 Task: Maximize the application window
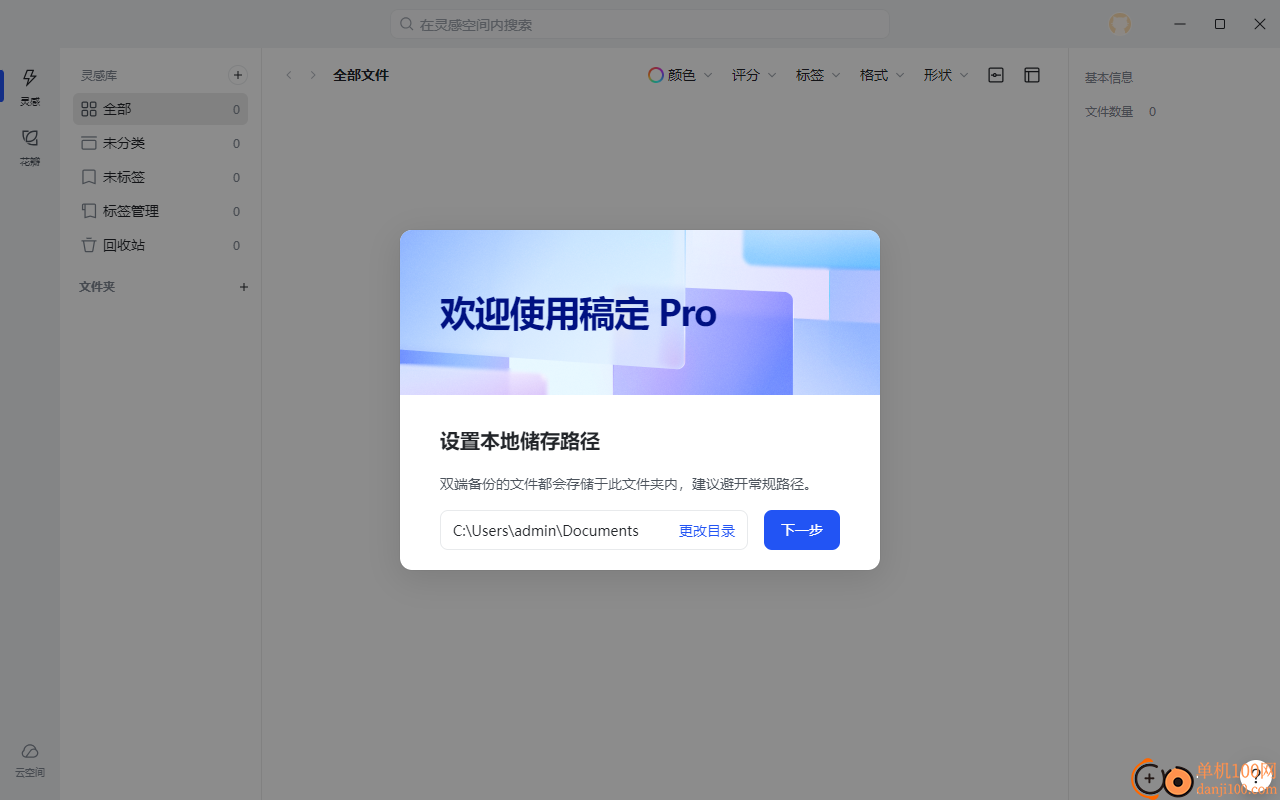[x=1220, y=24]
